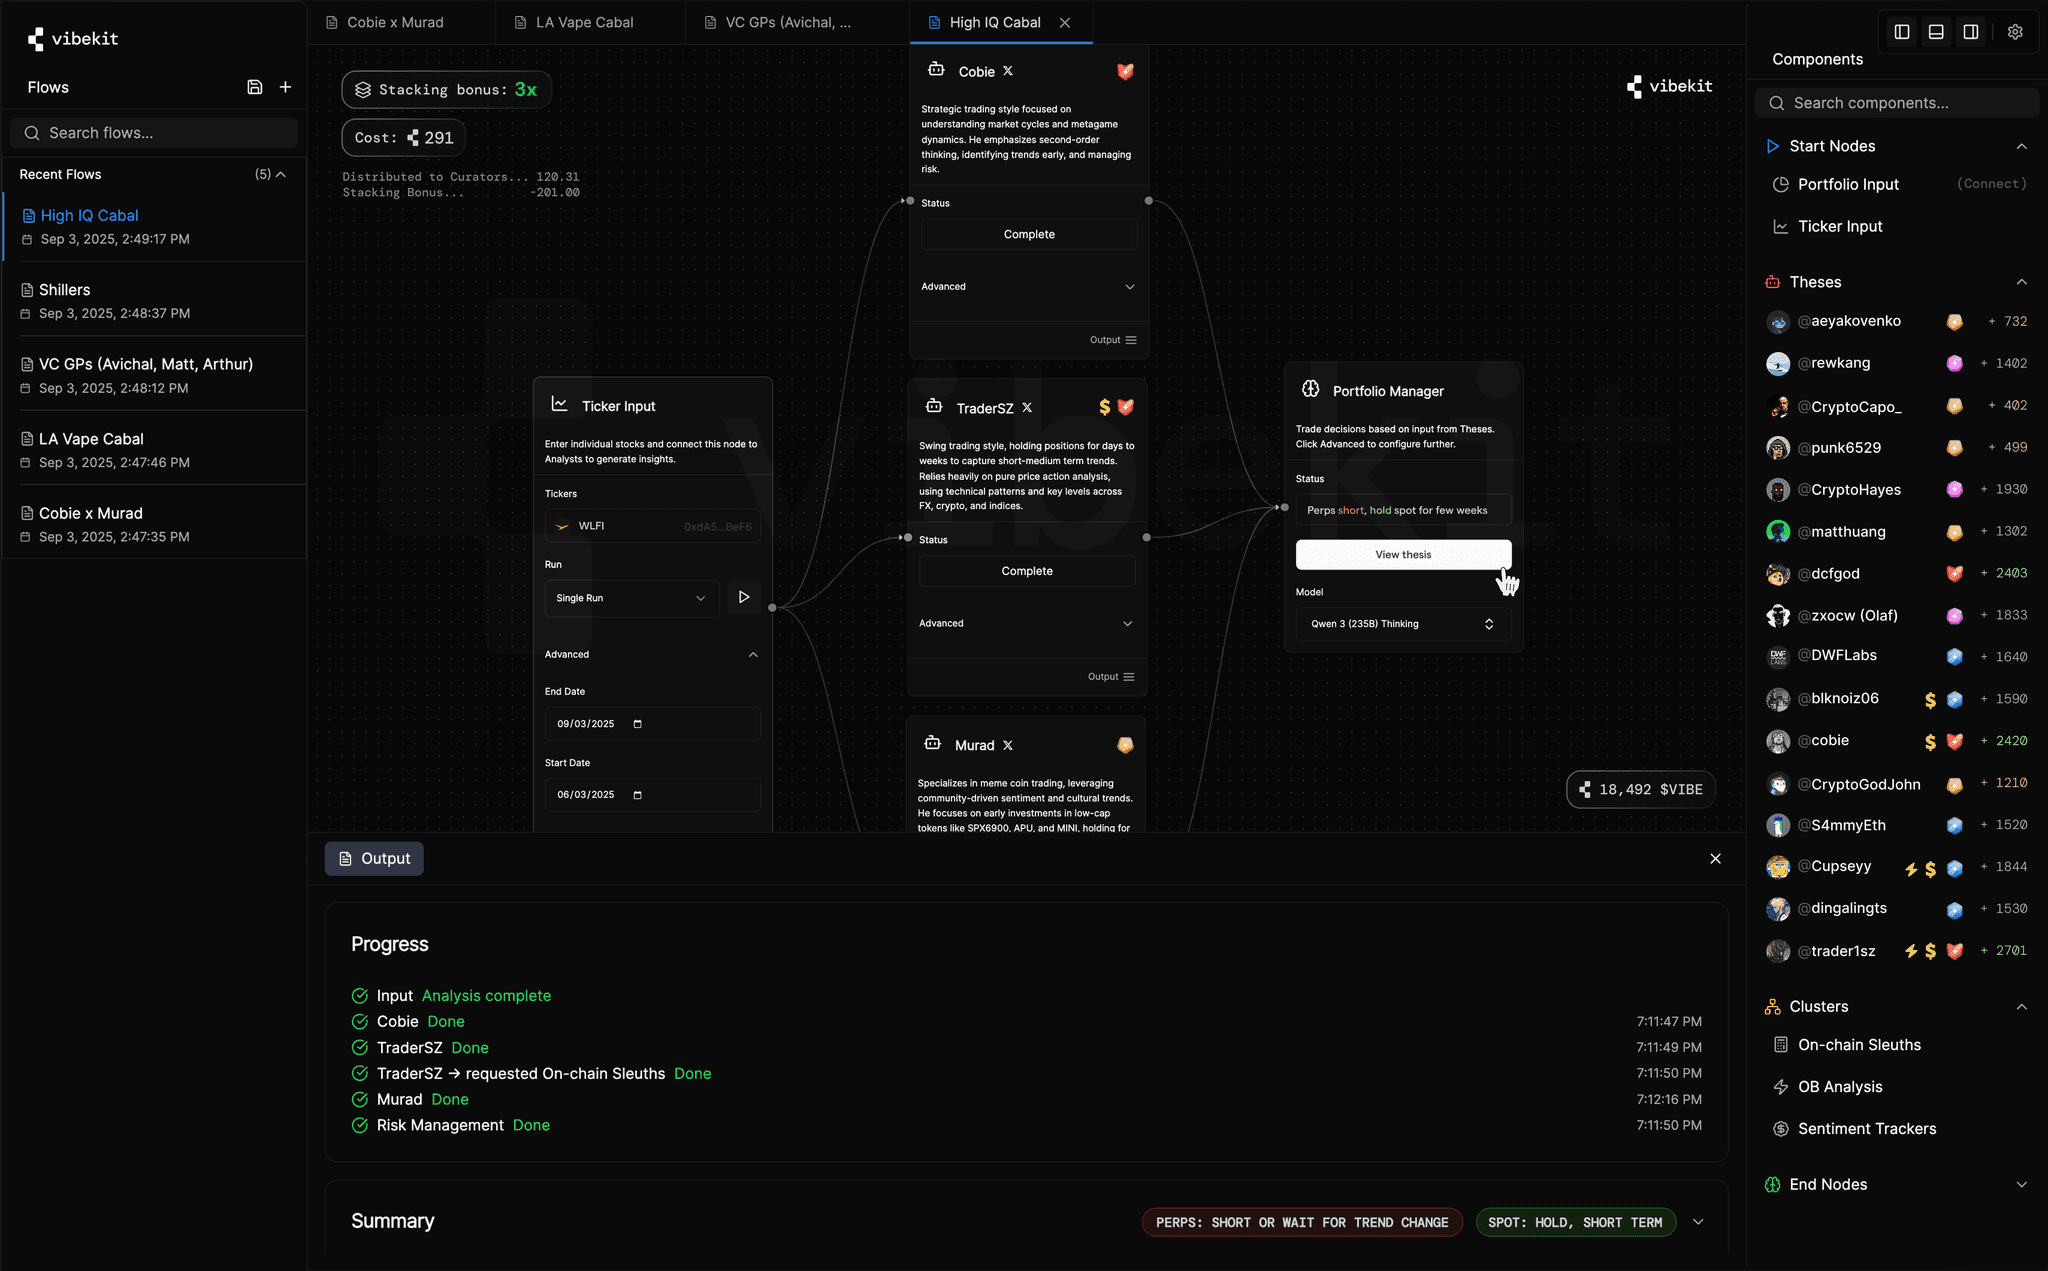Open the settings gear icon
The height and width of the screenshot is (1271, 2048).
(x=2015, y=32)
